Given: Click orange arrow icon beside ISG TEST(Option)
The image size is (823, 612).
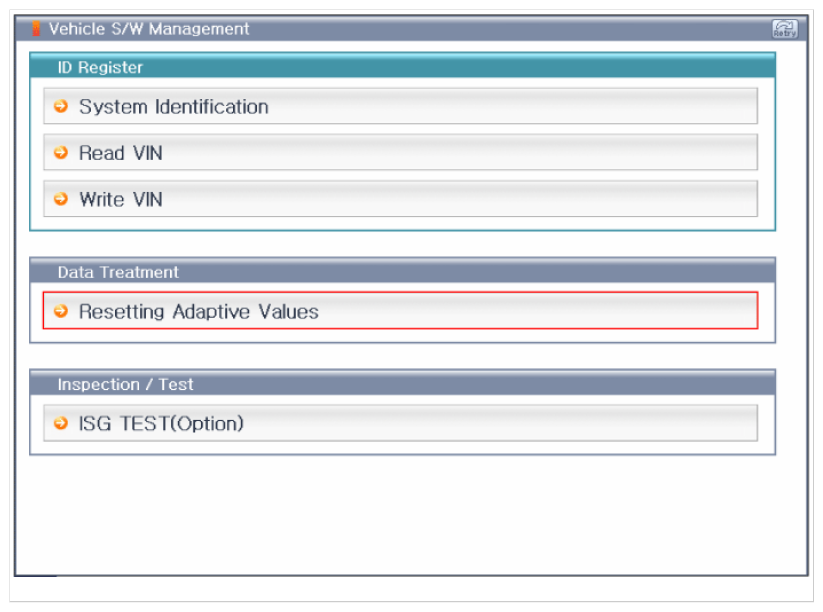Looking at the screenshot, I should coord(61,423).
